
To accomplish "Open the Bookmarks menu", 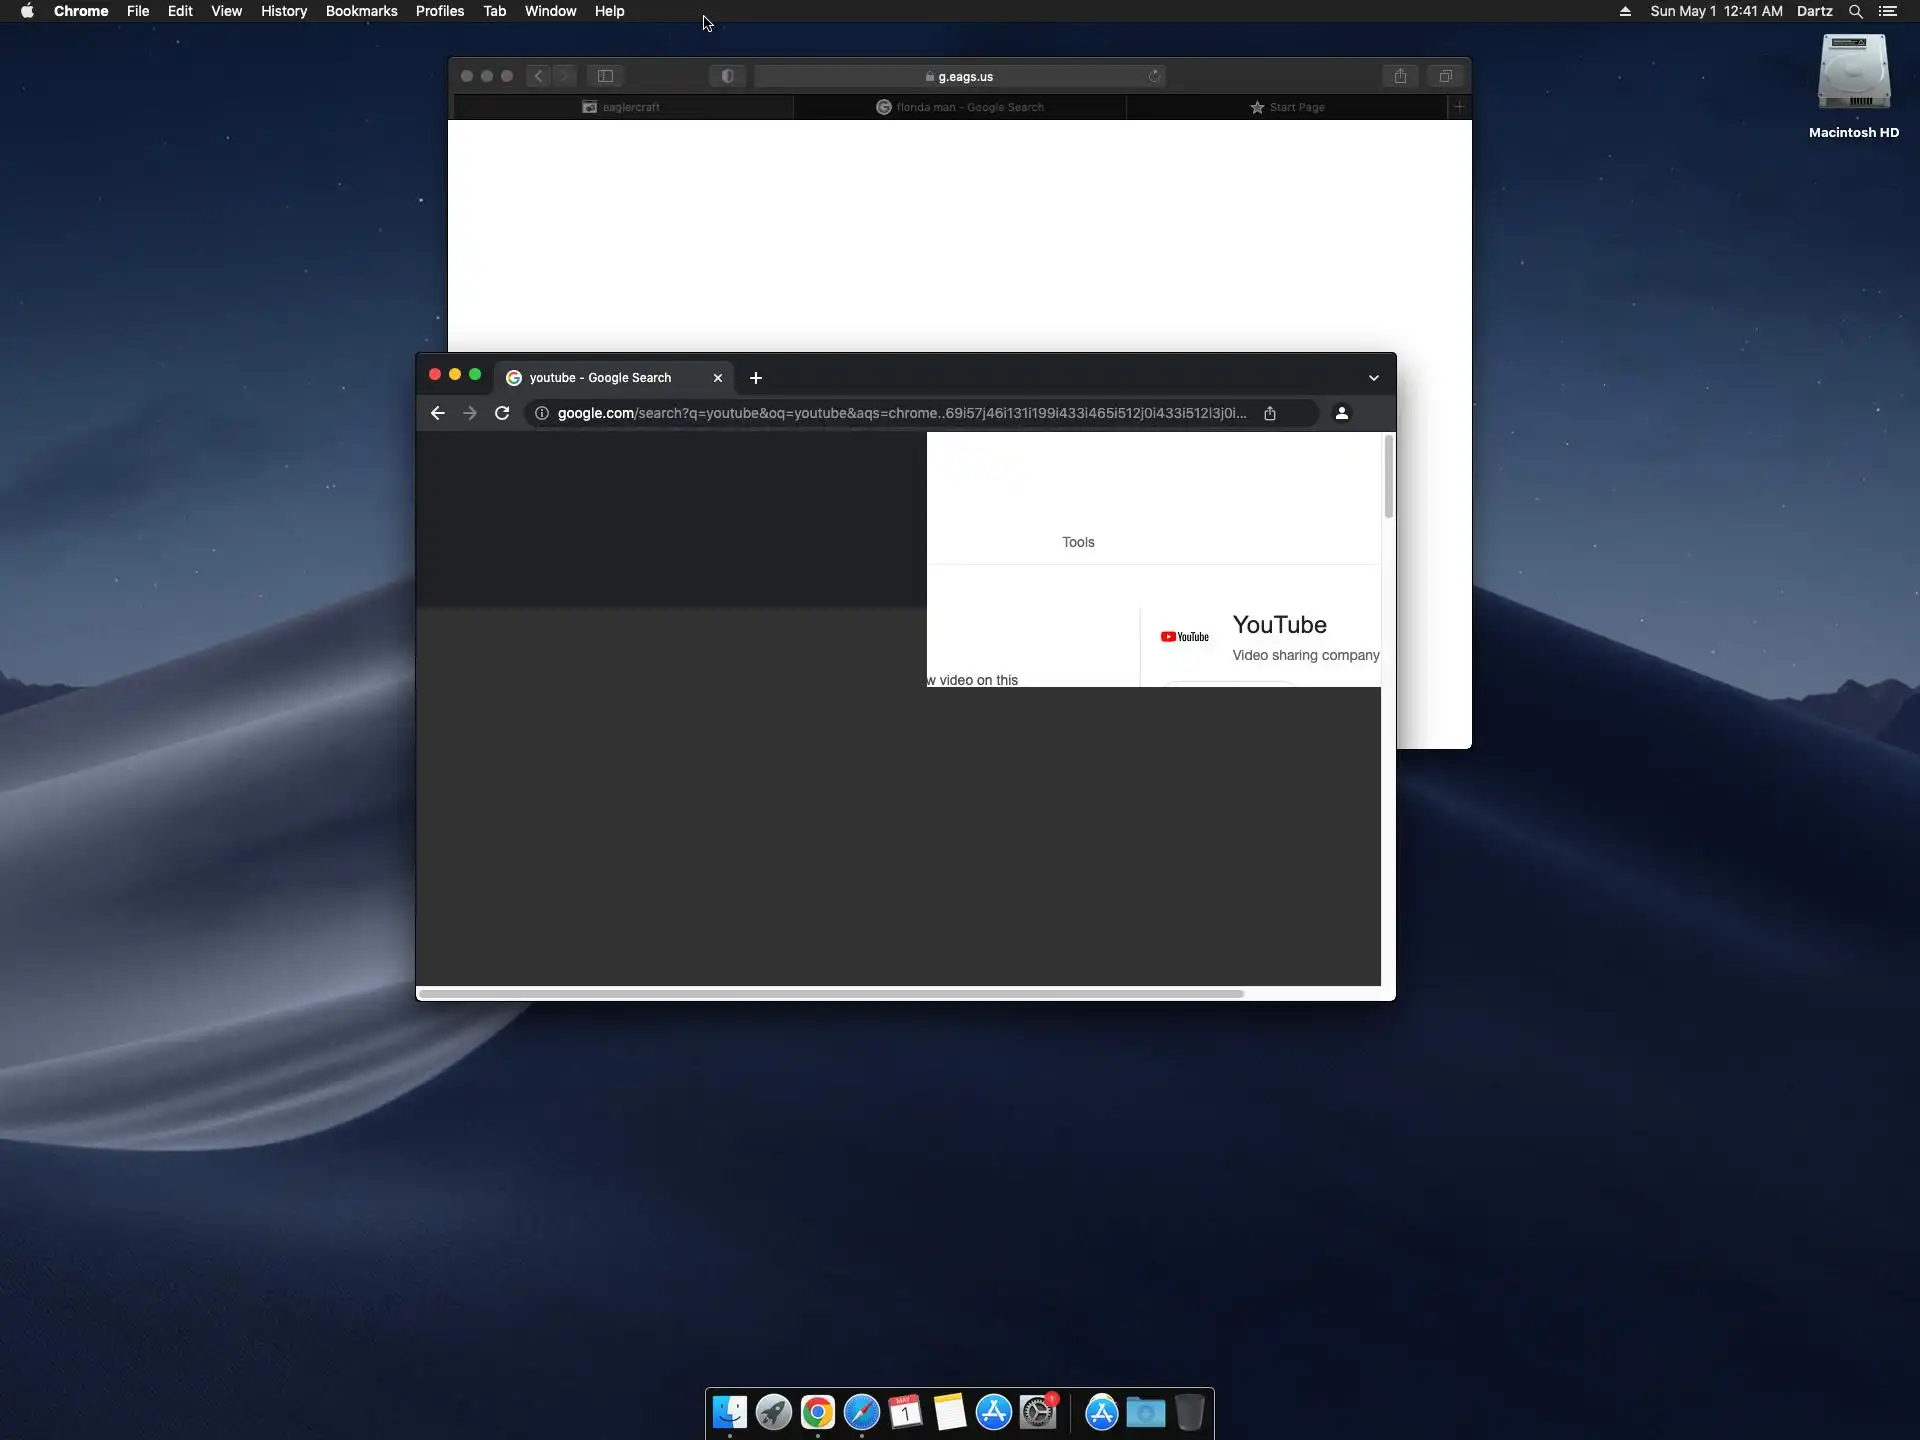I will tap(361, 11).
